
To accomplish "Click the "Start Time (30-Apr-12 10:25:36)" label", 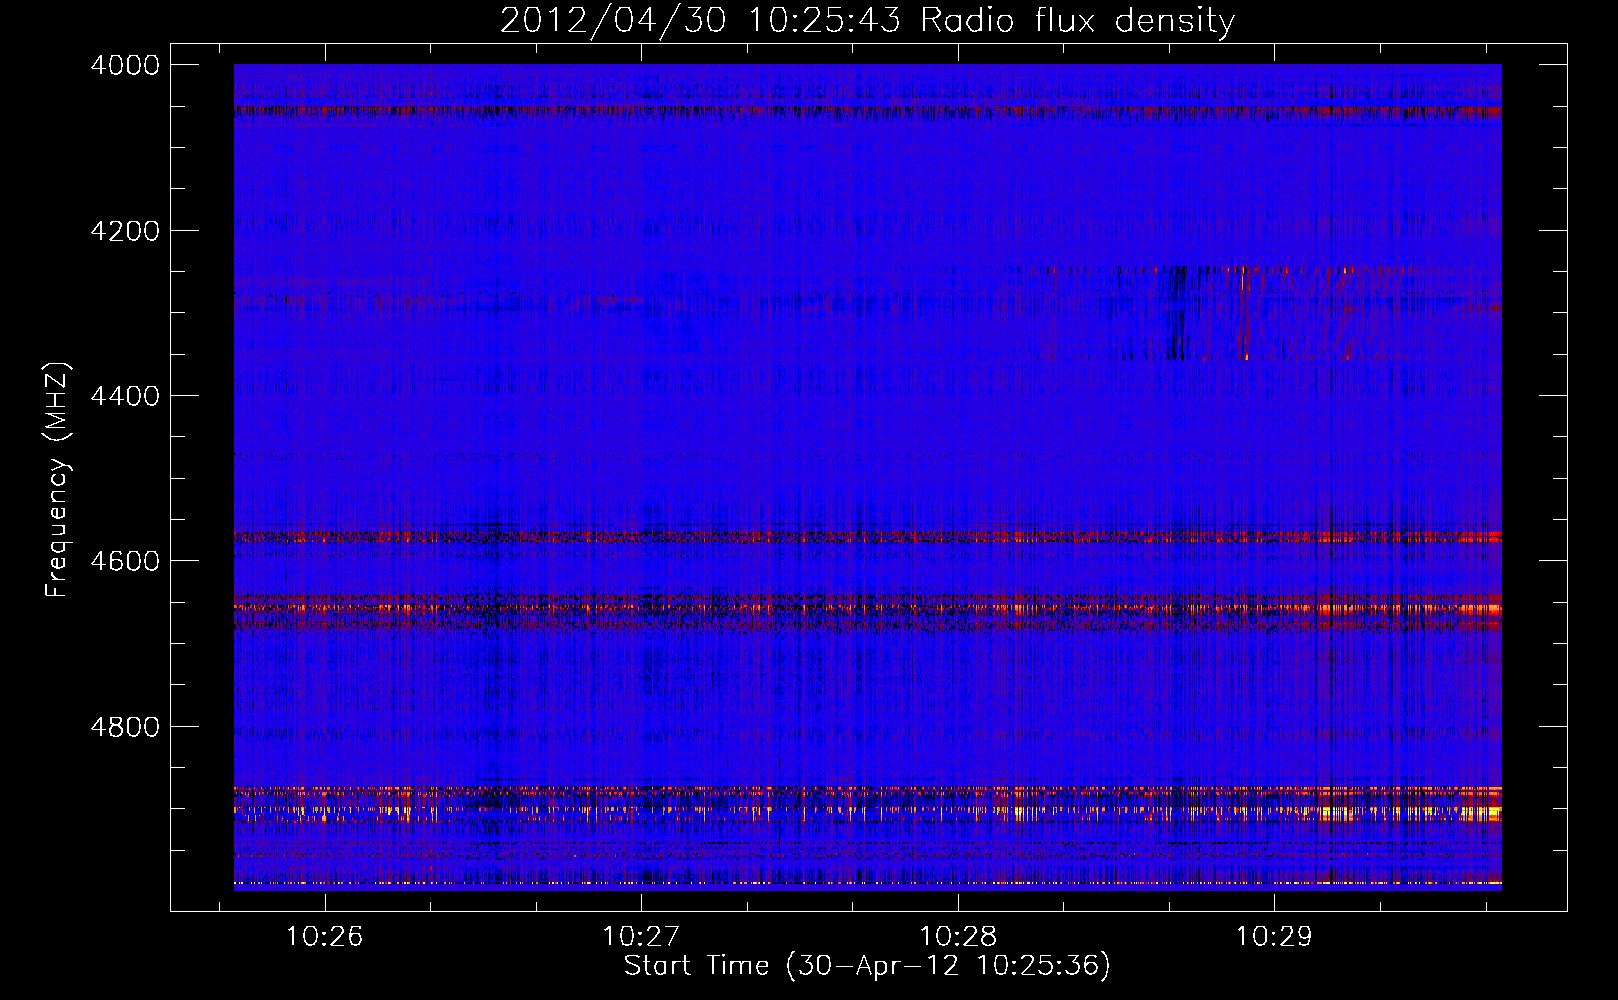I will pyautogui.click(x=867, y=966).
